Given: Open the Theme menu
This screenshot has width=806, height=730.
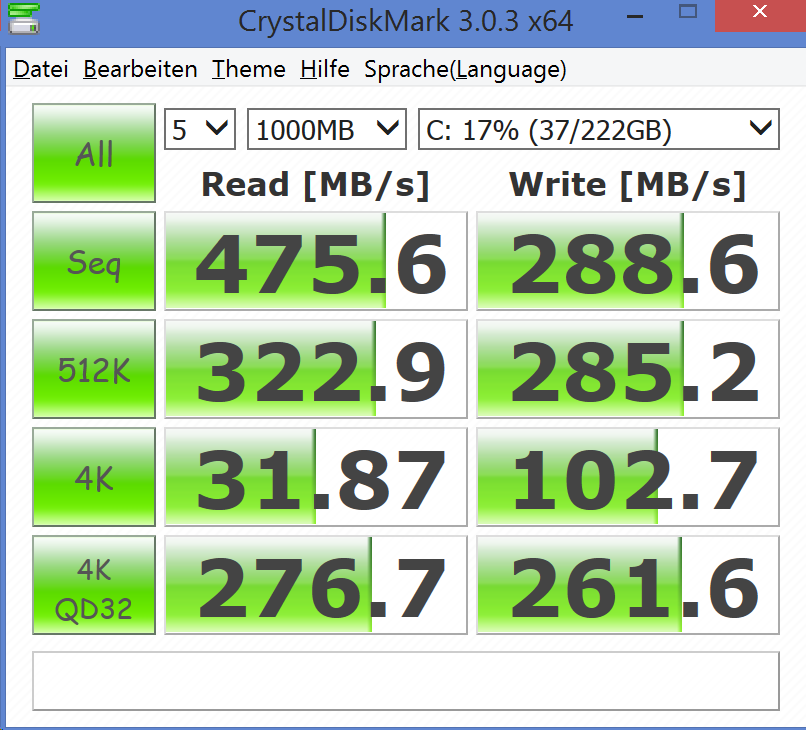Looking at the screenshot, I should (x=248, y=69).
